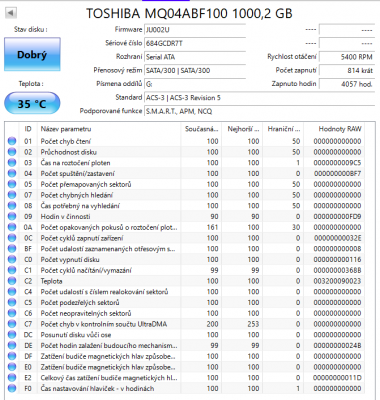The width and height of the screenshot is (380, 400).
Task: Select the drive title TOSHIBA MQ04ABF100 1000,2 GB
Action: click(189, 13)
